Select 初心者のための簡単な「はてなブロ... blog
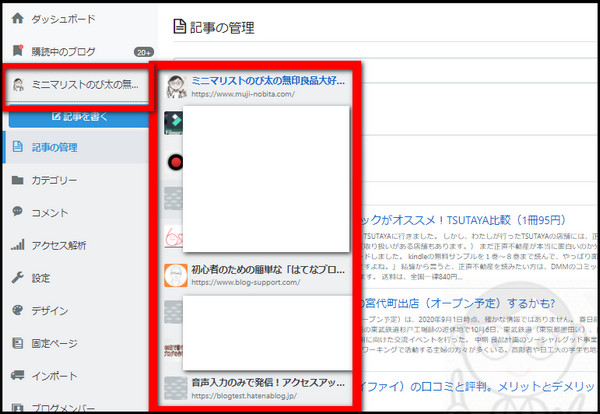This screenshot has height=414, width=600. tap(268, 270)
